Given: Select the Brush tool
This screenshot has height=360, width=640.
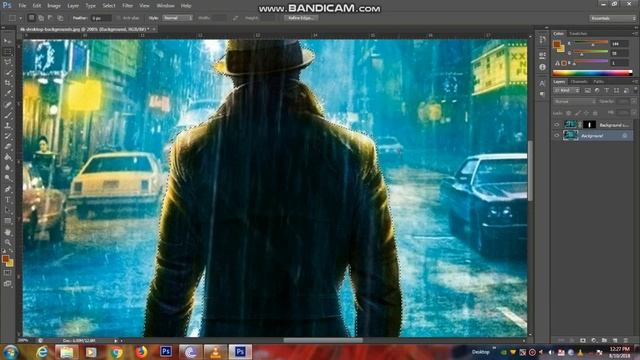Looking at the screenshot, I should [7, 115].
